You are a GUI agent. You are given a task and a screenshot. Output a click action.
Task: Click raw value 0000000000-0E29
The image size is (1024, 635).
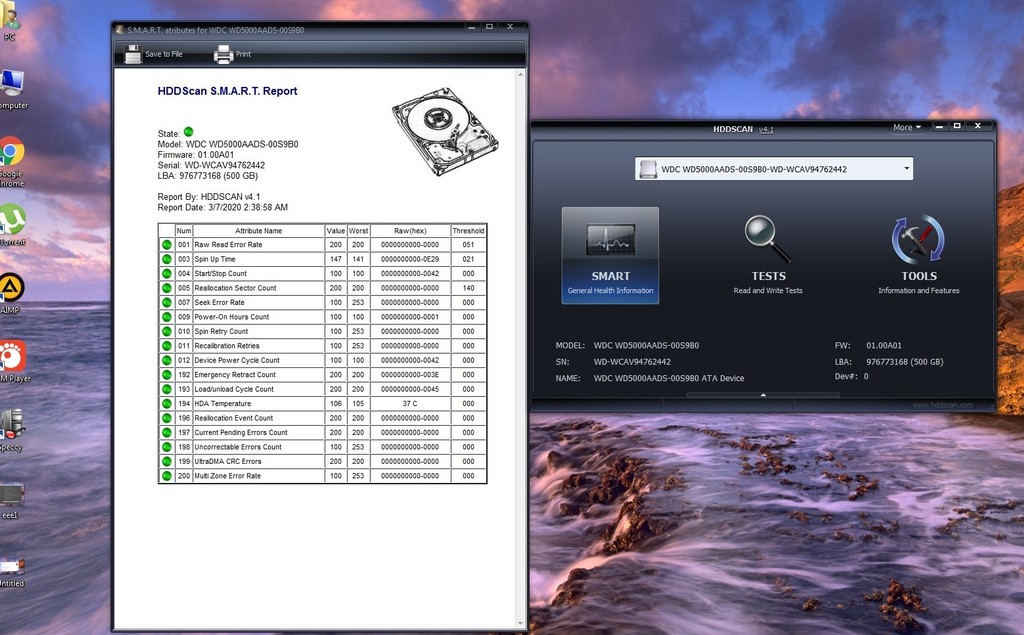click(410, 259)
